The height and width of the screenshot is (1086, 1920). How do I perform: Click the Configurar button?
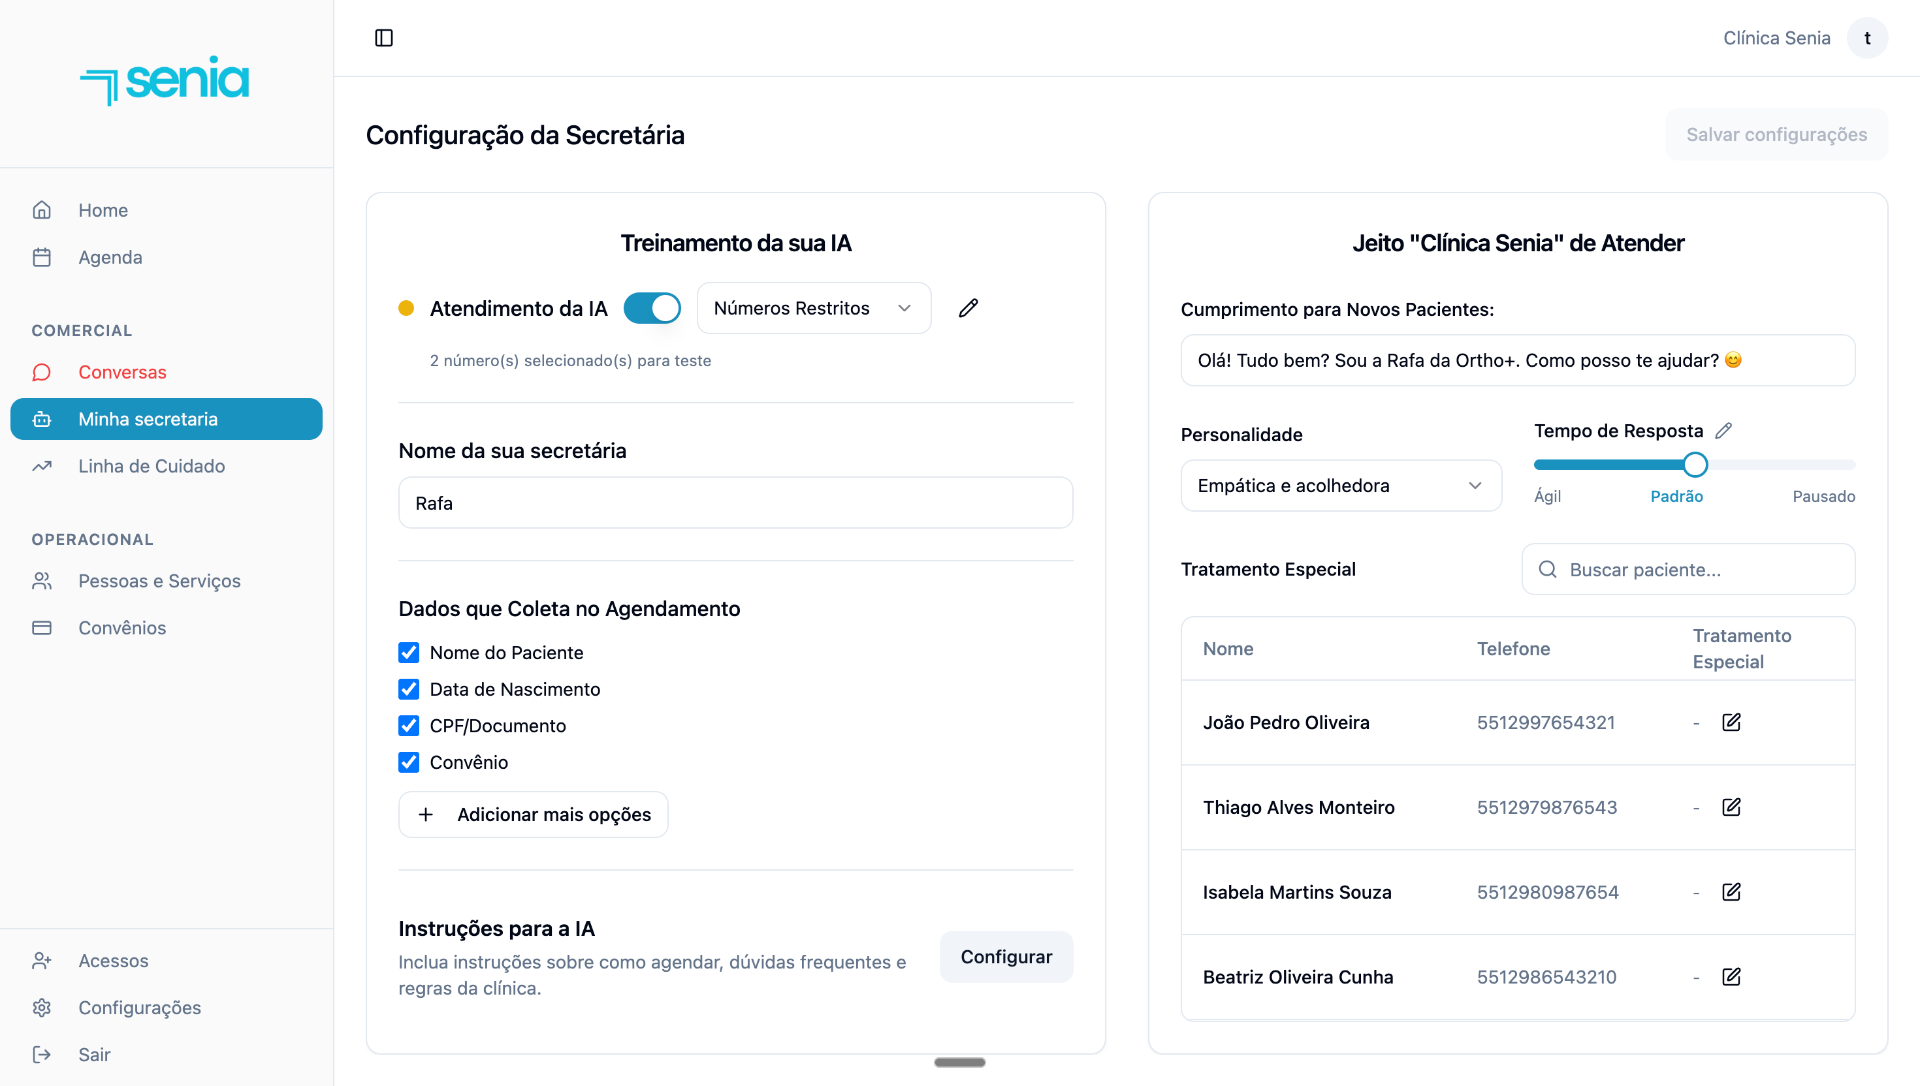point(1006,957)
